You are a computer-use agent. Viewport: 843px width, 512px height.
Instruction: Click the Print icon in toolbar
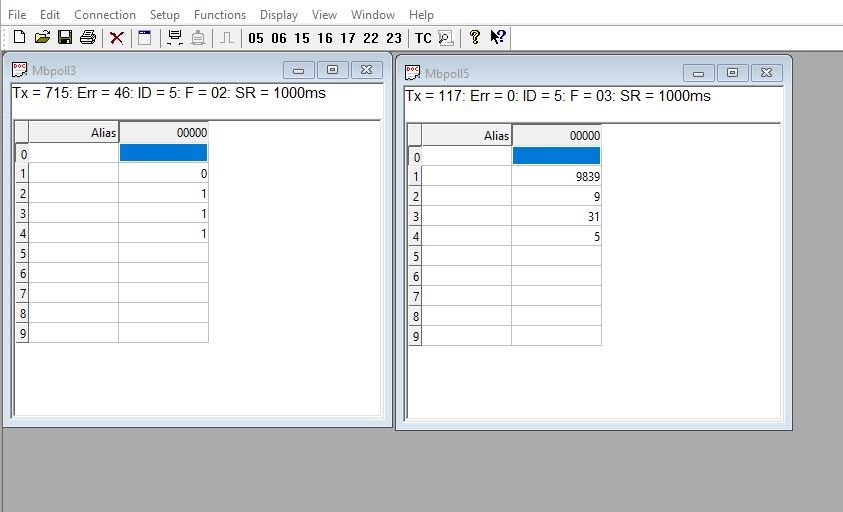pos(88,38)
